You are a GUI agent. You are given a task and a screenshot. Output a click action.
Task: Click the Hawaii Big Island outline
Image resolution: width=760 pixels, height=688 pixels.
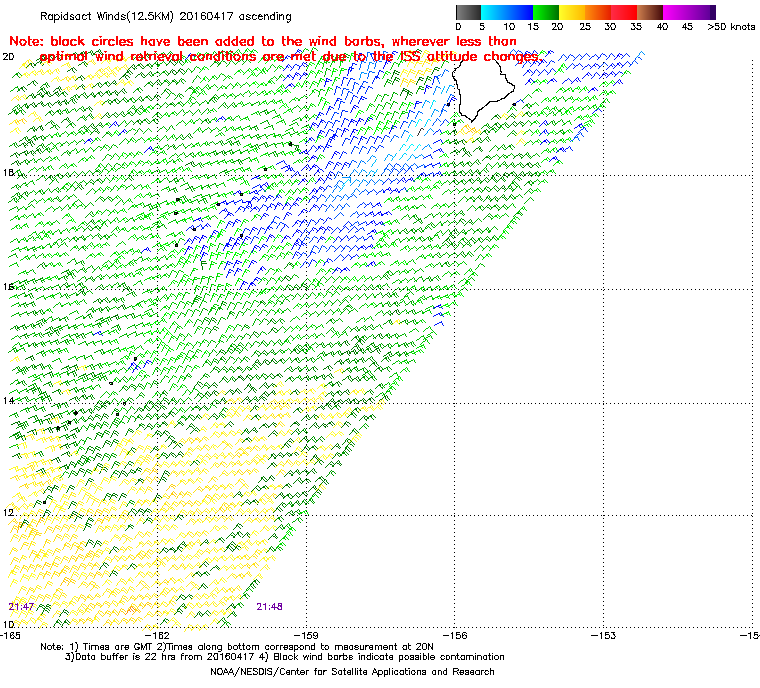point(481,90)
